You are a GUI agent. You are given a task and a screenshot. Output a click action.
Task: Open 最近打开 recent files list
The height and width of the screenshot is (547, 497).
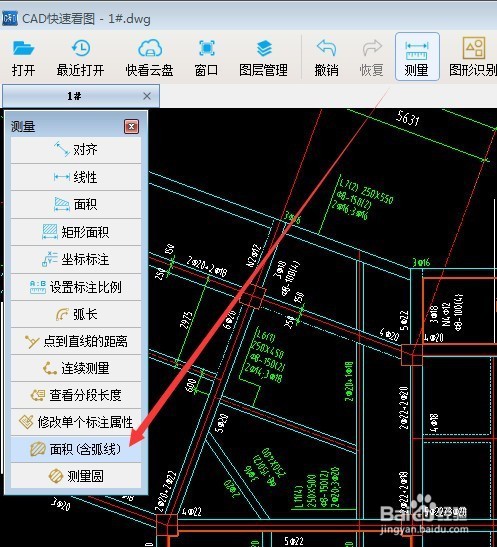[81, 58]
